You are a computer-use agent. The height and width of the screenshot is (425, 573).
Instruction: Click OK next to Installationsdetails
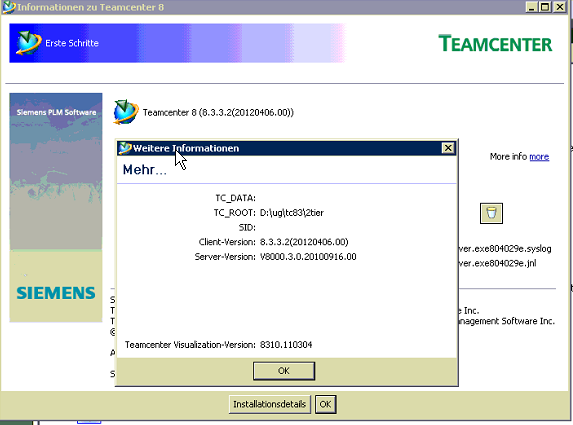(325, 404)
